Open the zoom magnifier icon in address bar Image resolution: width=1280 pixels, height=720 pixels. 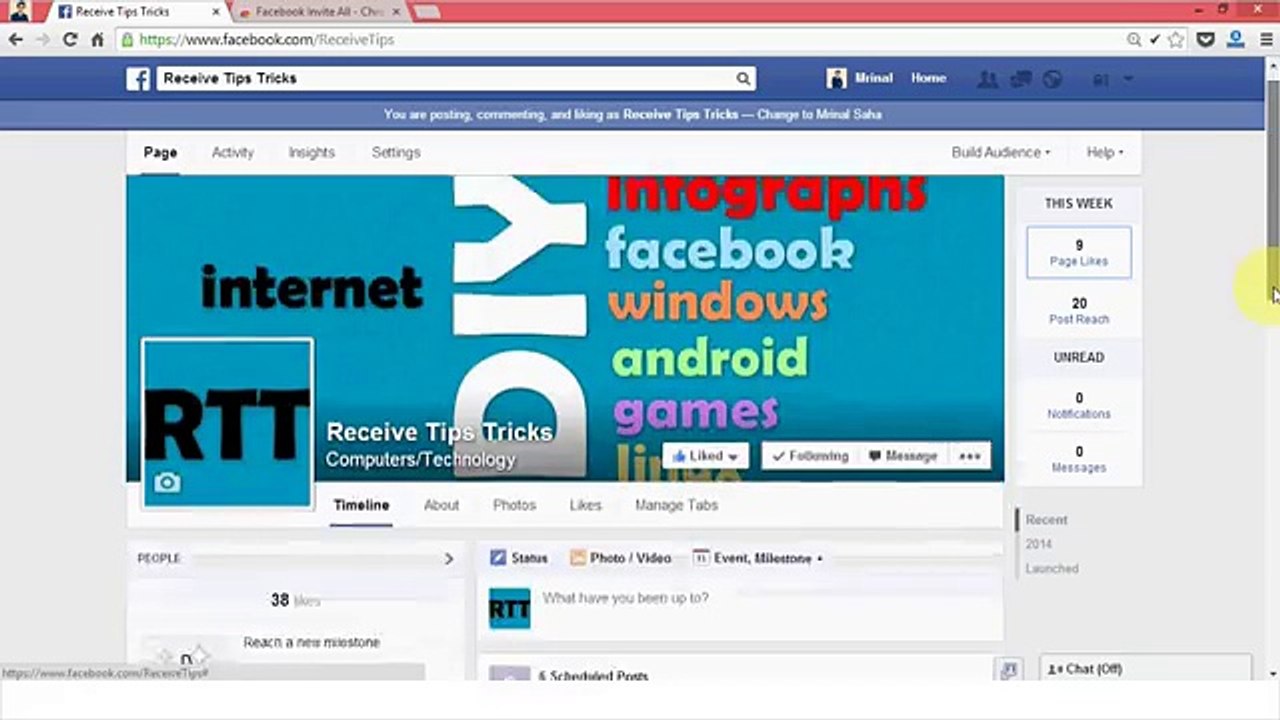pyautogui.click(x=1134, y=40)
